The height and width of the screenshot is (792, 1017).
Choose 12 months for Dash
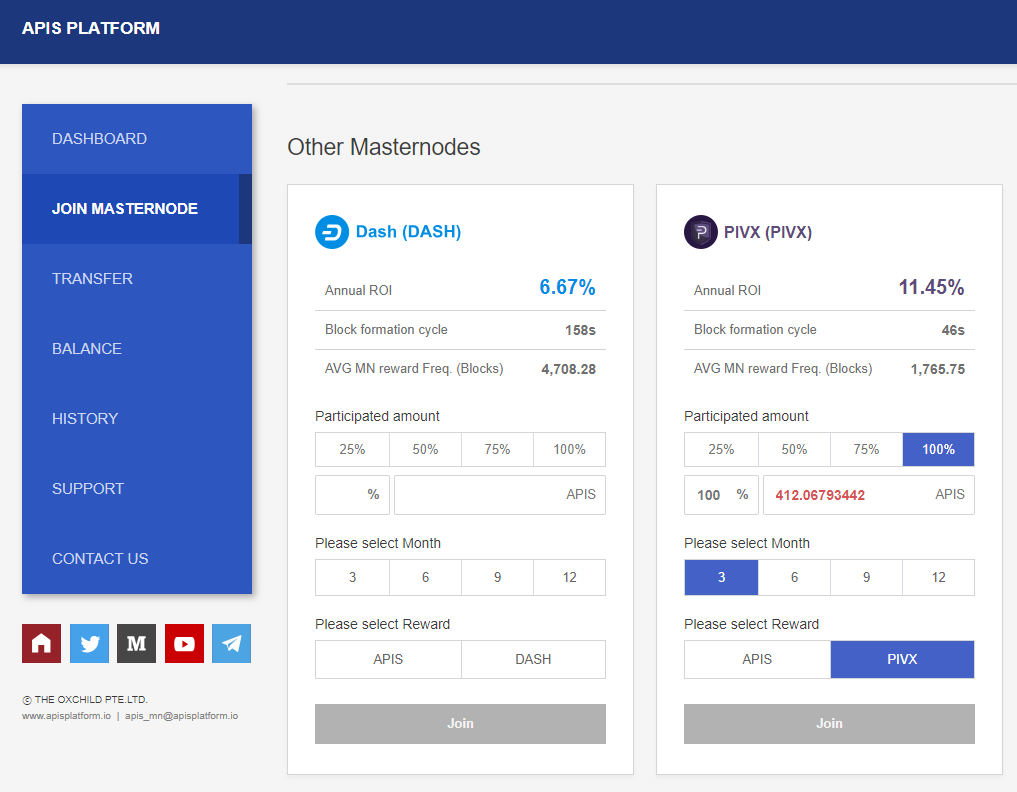point(569,577)
